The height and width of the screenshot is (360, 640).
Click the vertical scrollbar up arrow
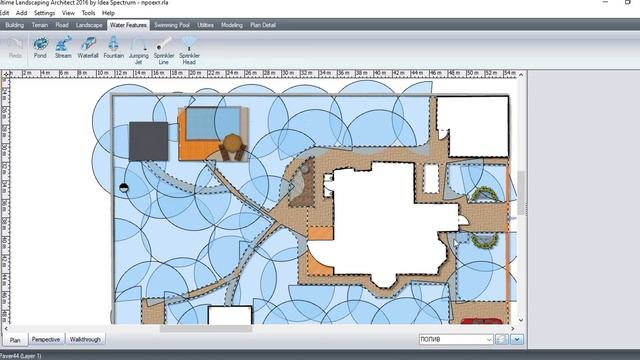(x=521, y=75)
